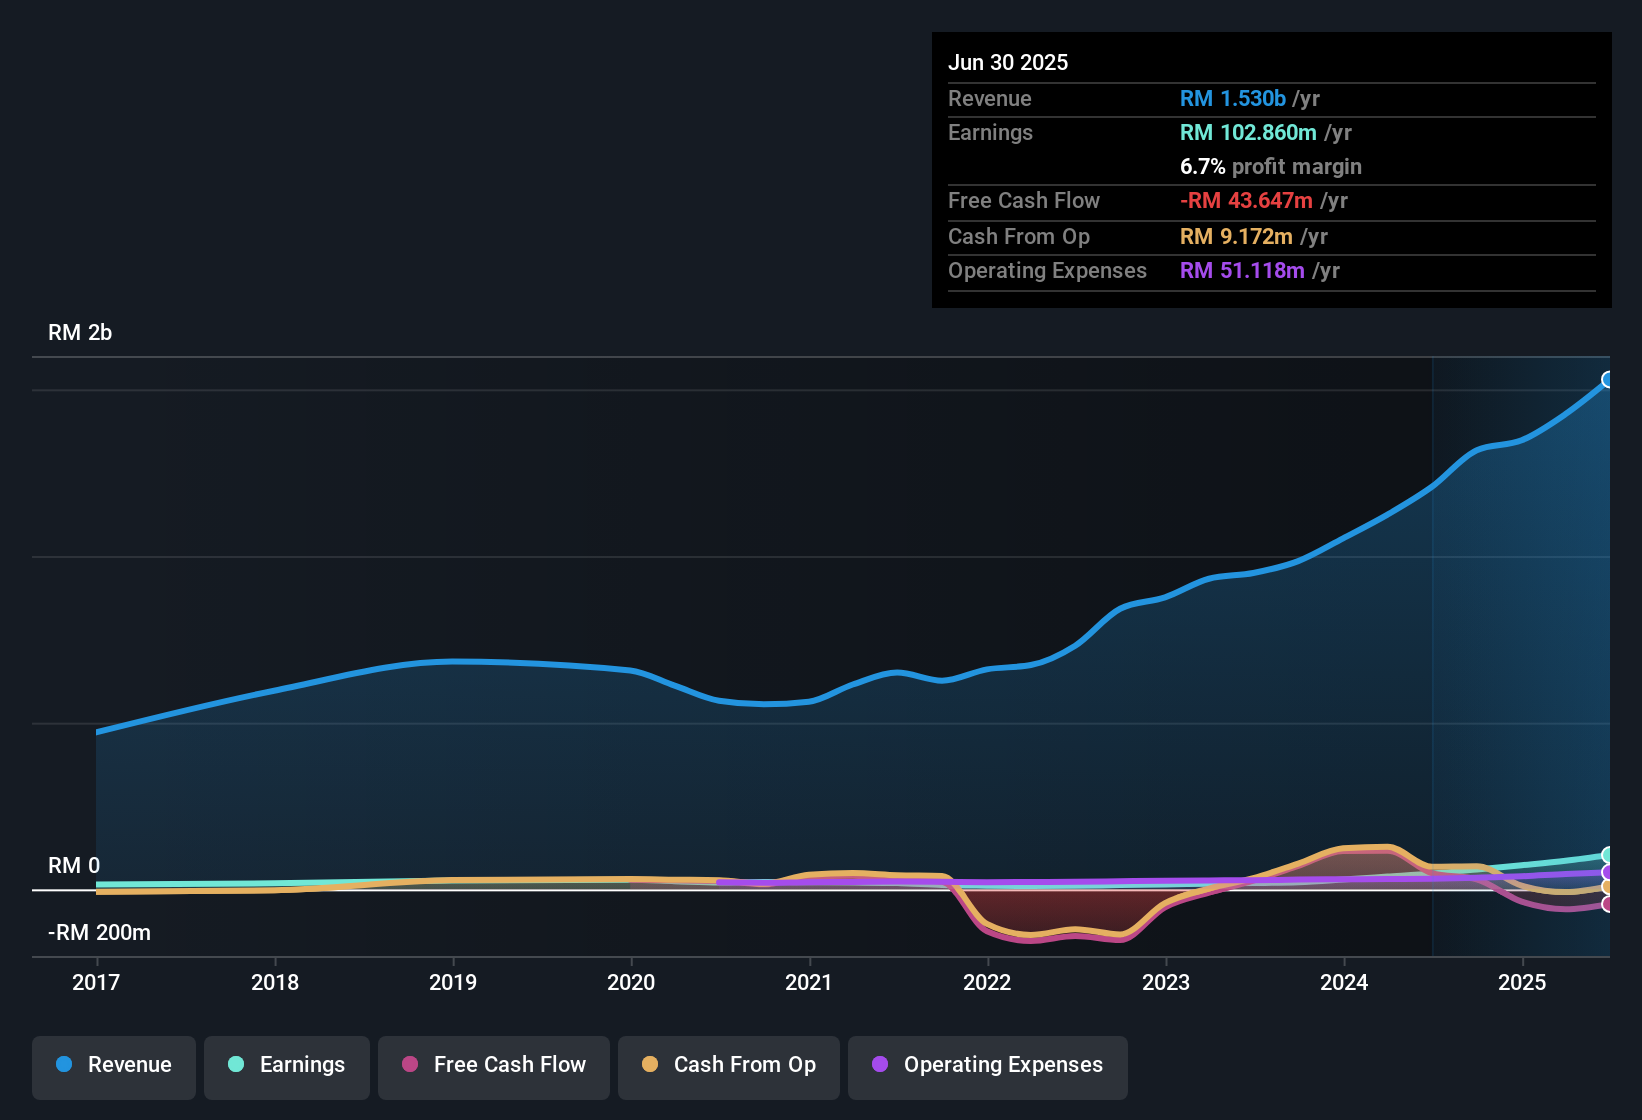Click the -RM 200m y-axis label
The width and height of the screenshot is (1642, 1120).
point(99,933)
